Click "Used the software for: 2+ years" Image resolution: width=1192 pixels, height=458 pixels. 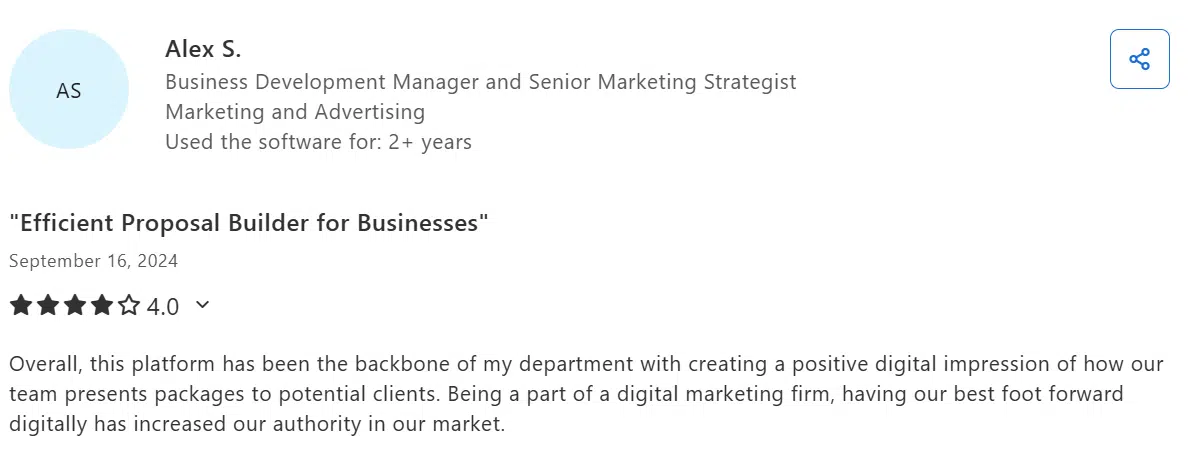318,142
